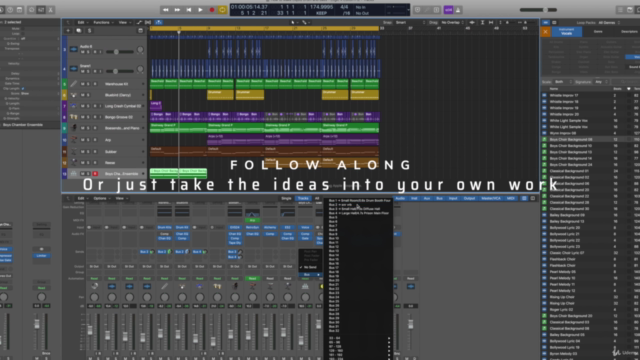Image resolution: width=640 pixels, height=360 pixels.
Task: Adjust the Audio 6 track volume slider
Action: point(120,52)
